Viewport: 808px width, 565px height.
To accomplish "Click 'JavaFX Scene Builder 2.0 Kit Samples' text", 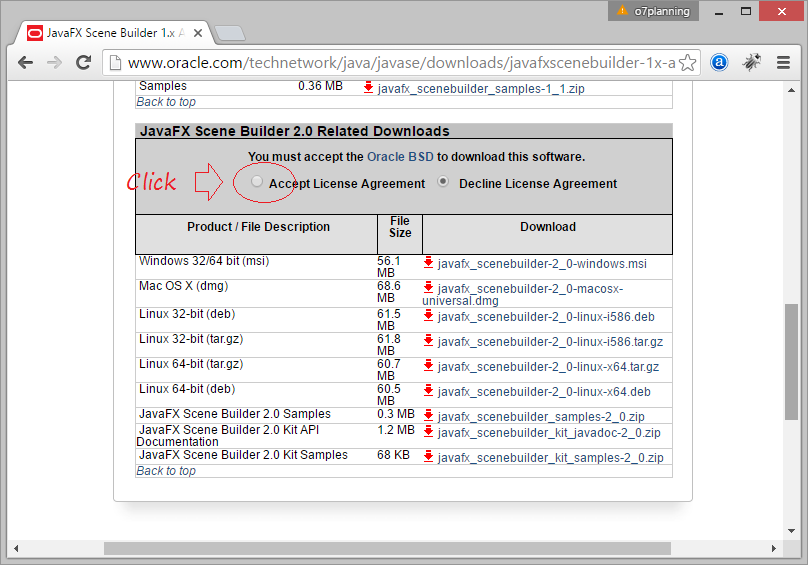I will [243, 455].
